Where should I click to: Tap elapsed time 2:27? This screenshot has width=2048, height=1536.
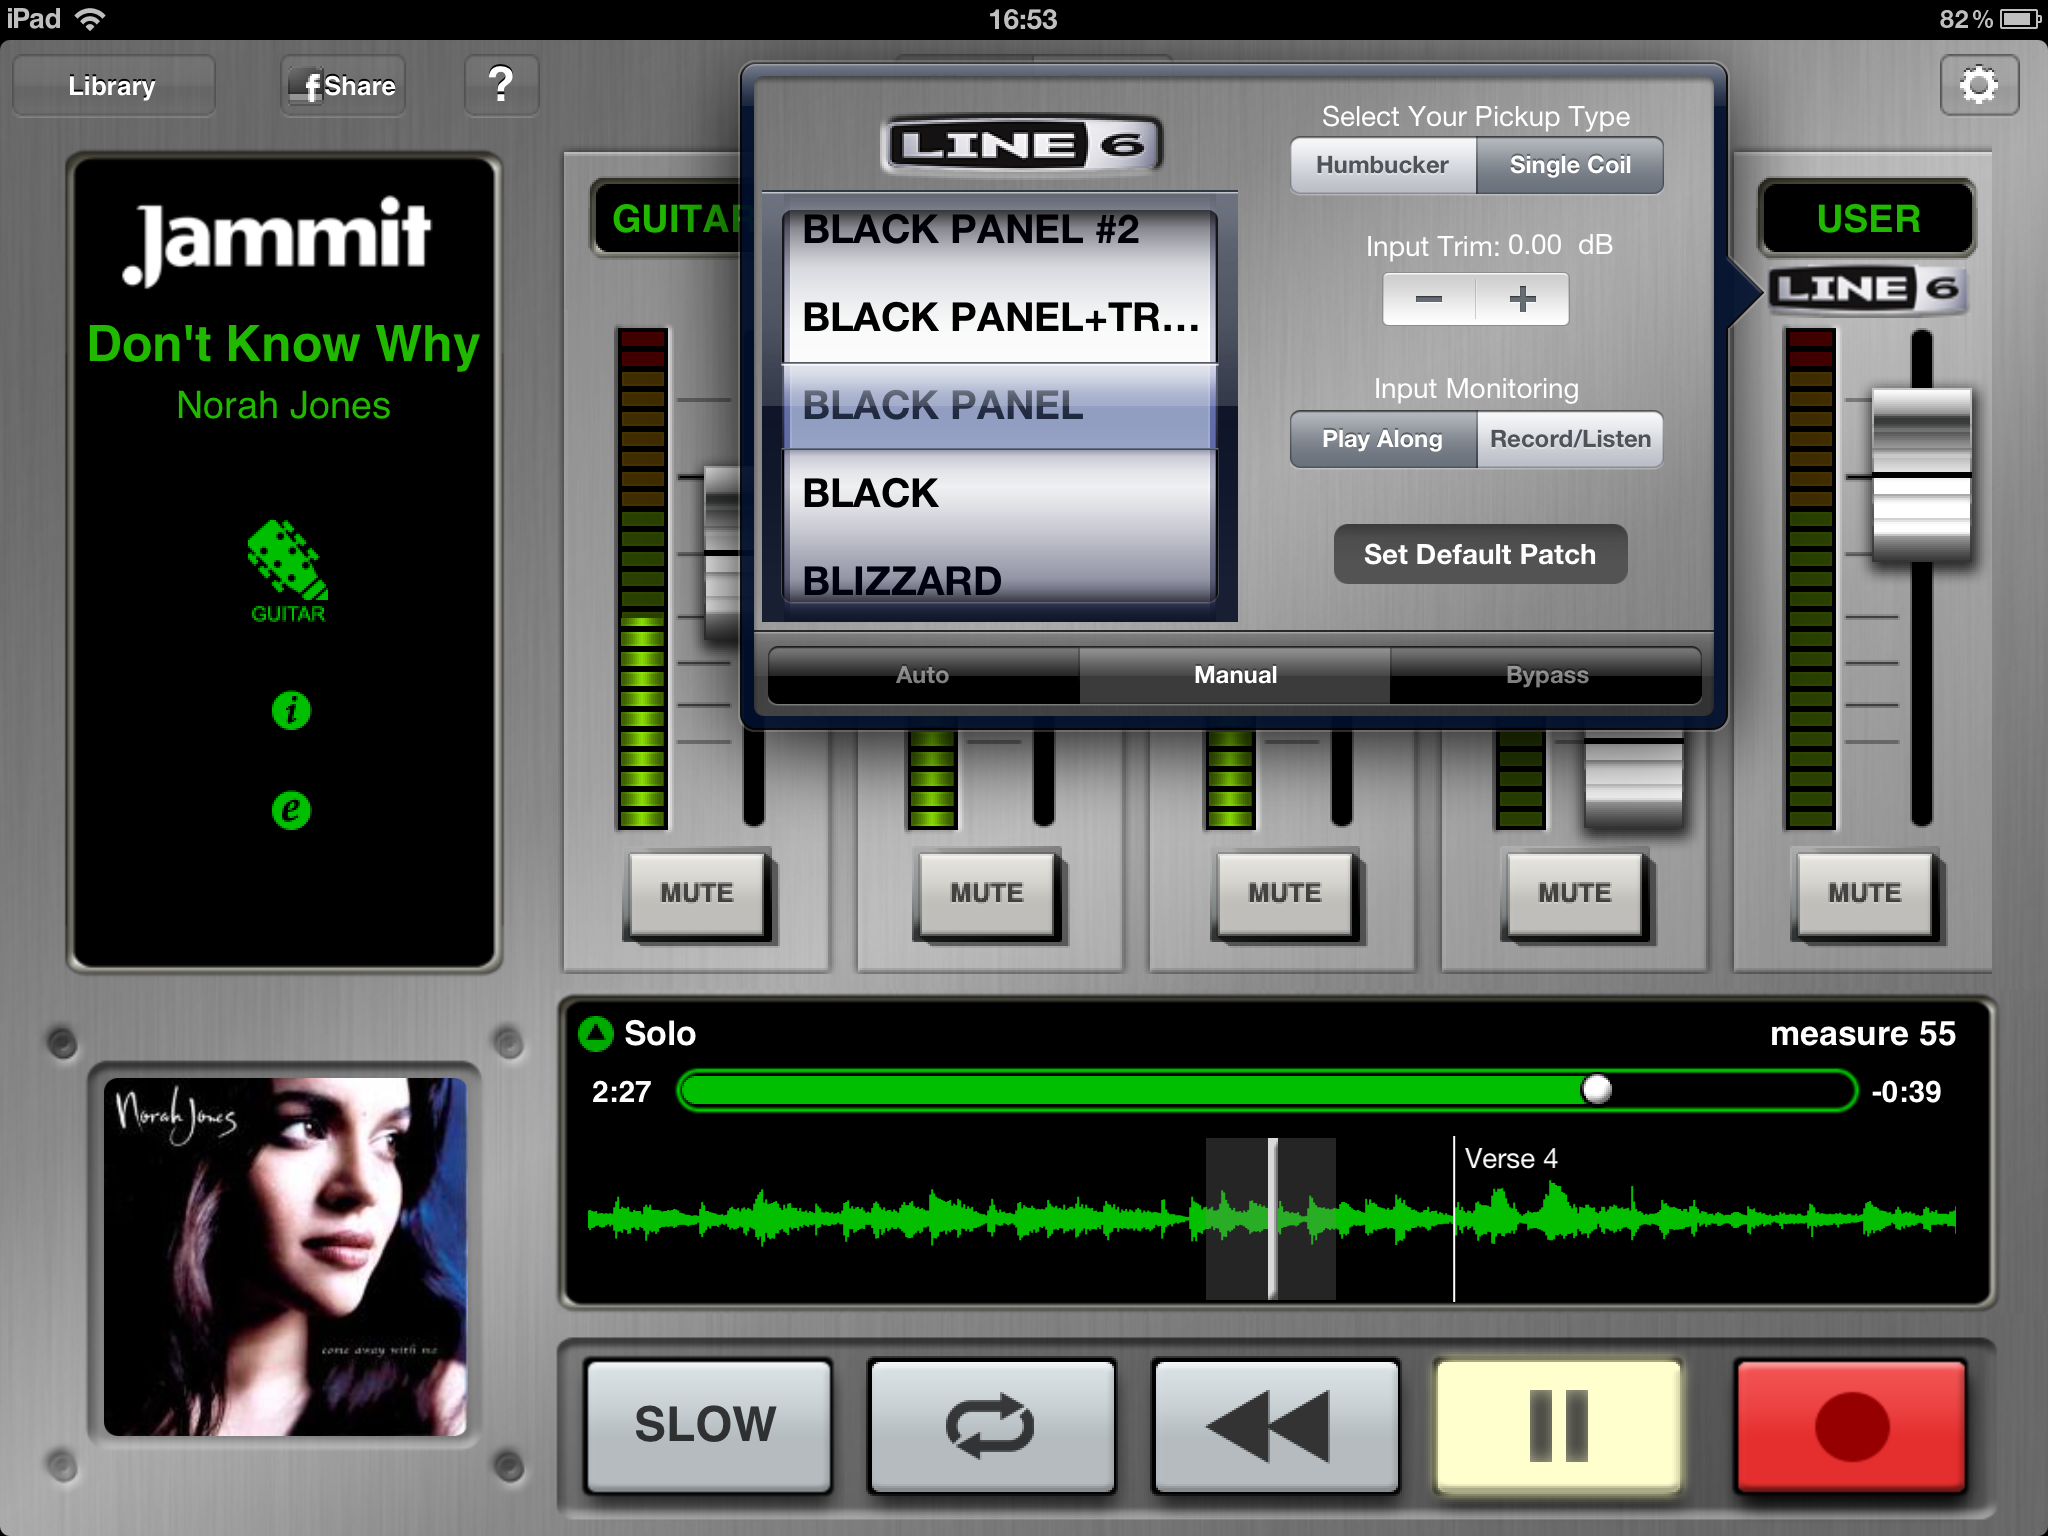click(621, 1092)
